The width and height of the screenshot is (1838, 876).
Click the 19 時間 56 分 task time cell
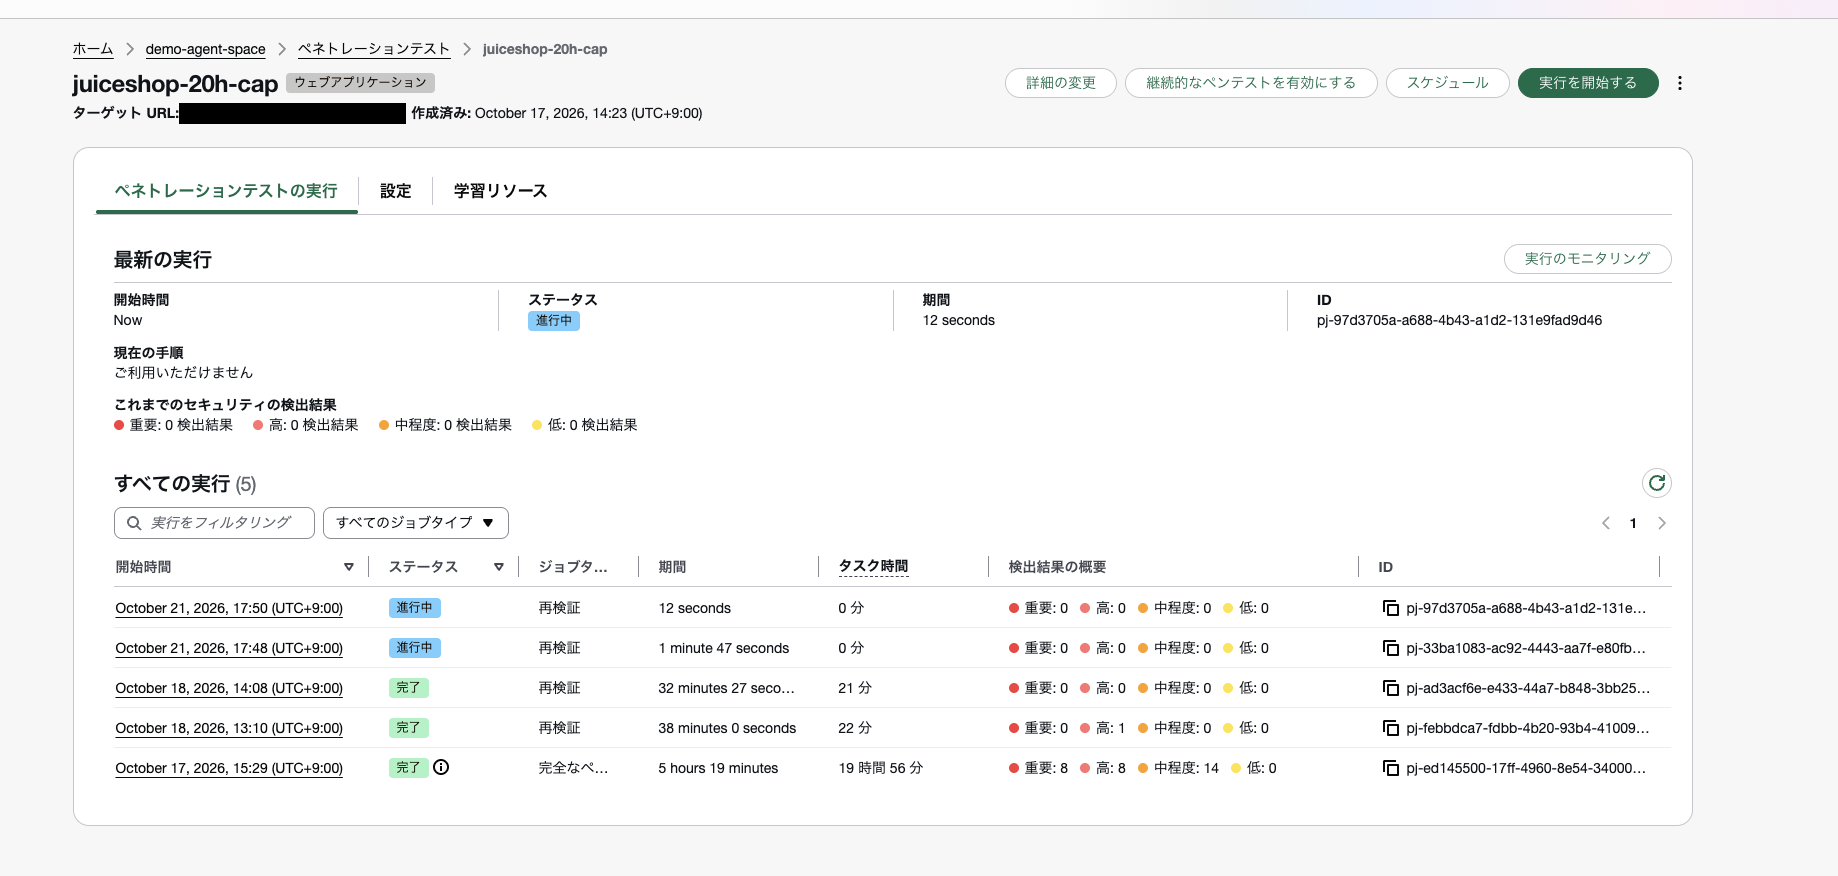pos(880,768)
